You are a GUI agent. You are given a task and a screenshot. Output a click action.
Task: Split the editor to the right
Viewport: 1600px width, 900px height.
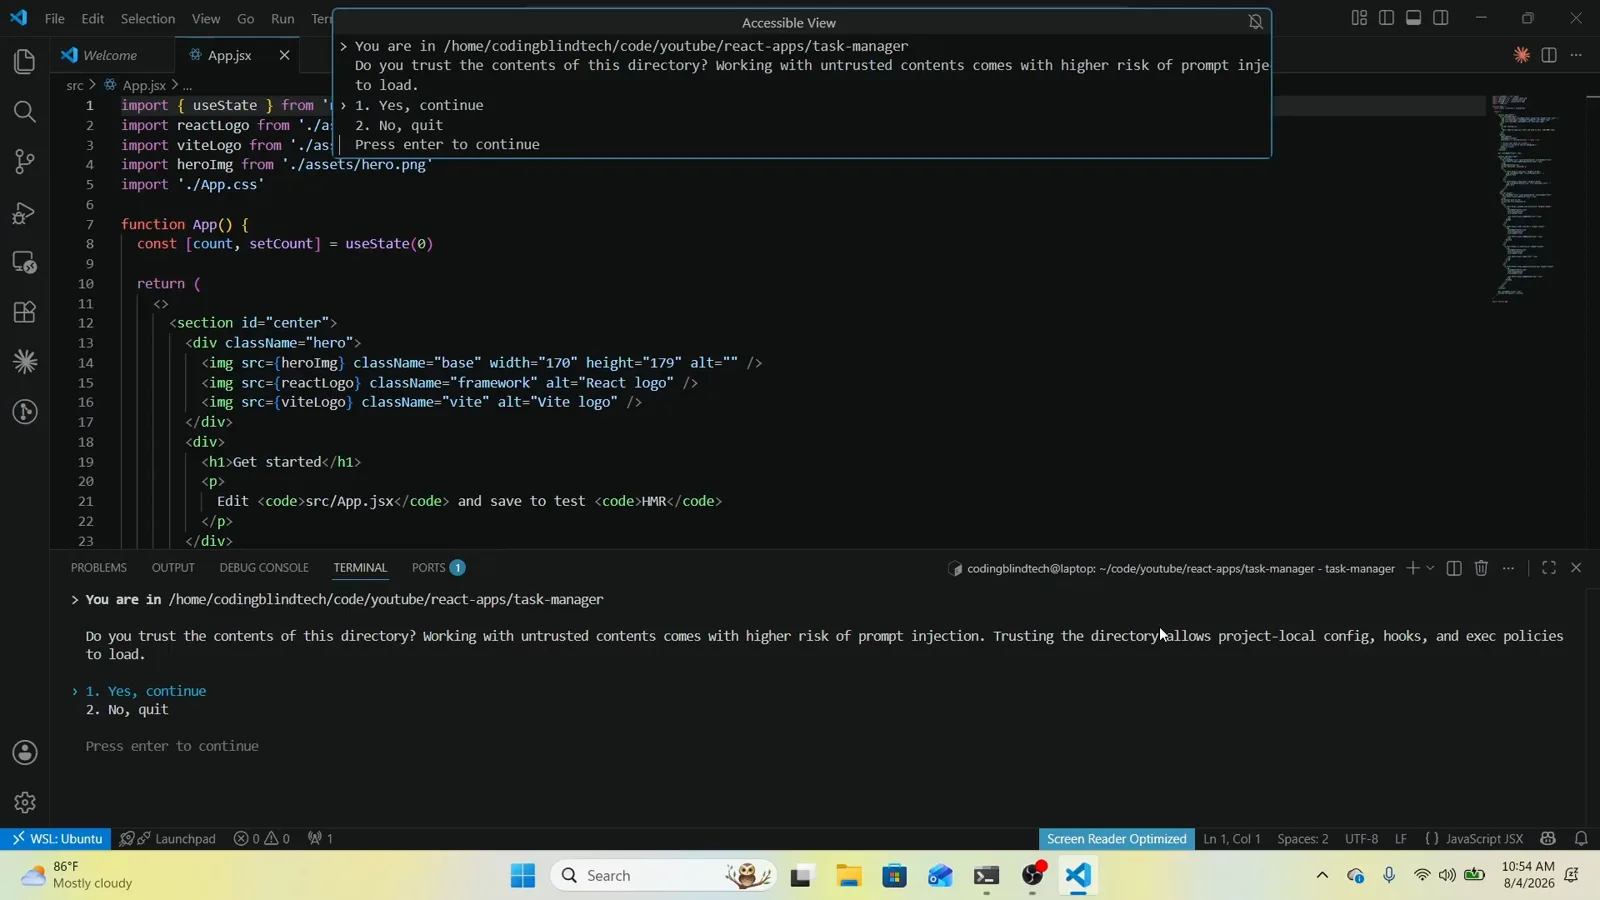click(1549, 55)
